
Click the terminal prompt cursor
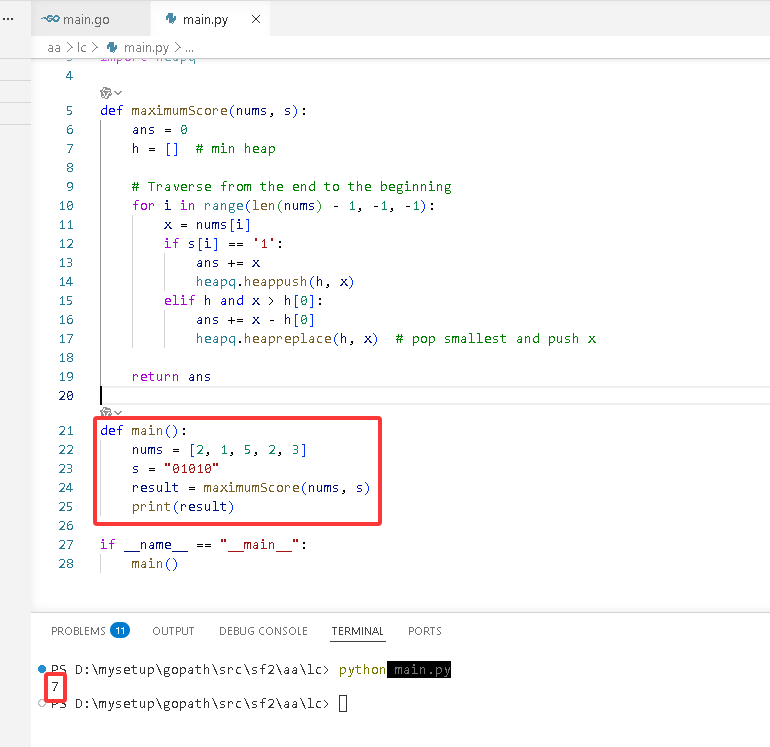[343, 703]
